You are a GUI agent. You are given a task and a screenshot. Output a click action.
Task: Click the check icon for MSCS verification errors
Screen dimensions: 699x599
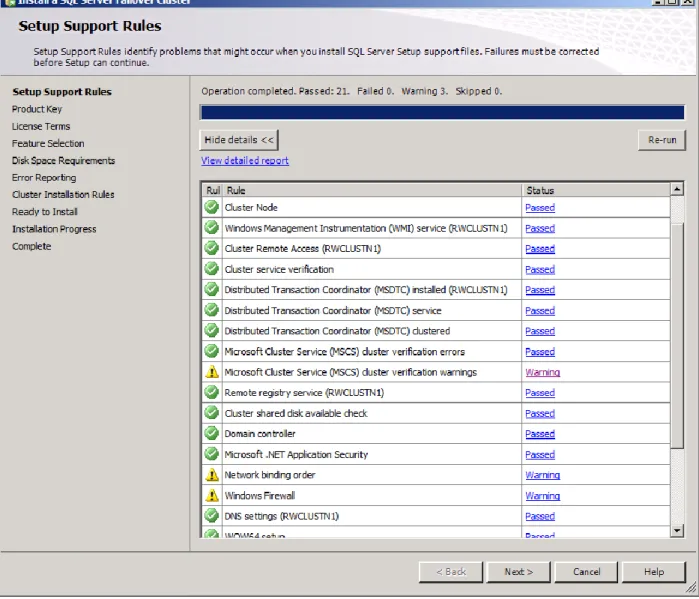(x=212, y=351)
